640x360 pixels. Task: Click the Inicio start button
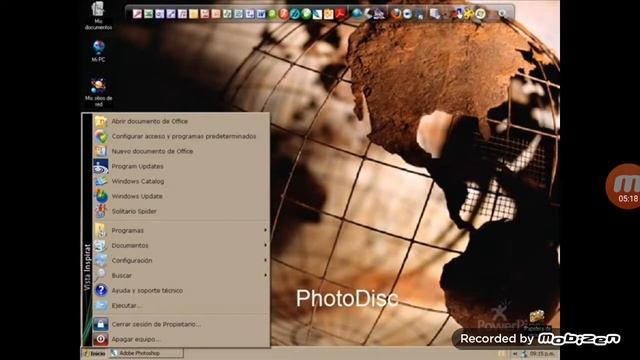point(95,353)
